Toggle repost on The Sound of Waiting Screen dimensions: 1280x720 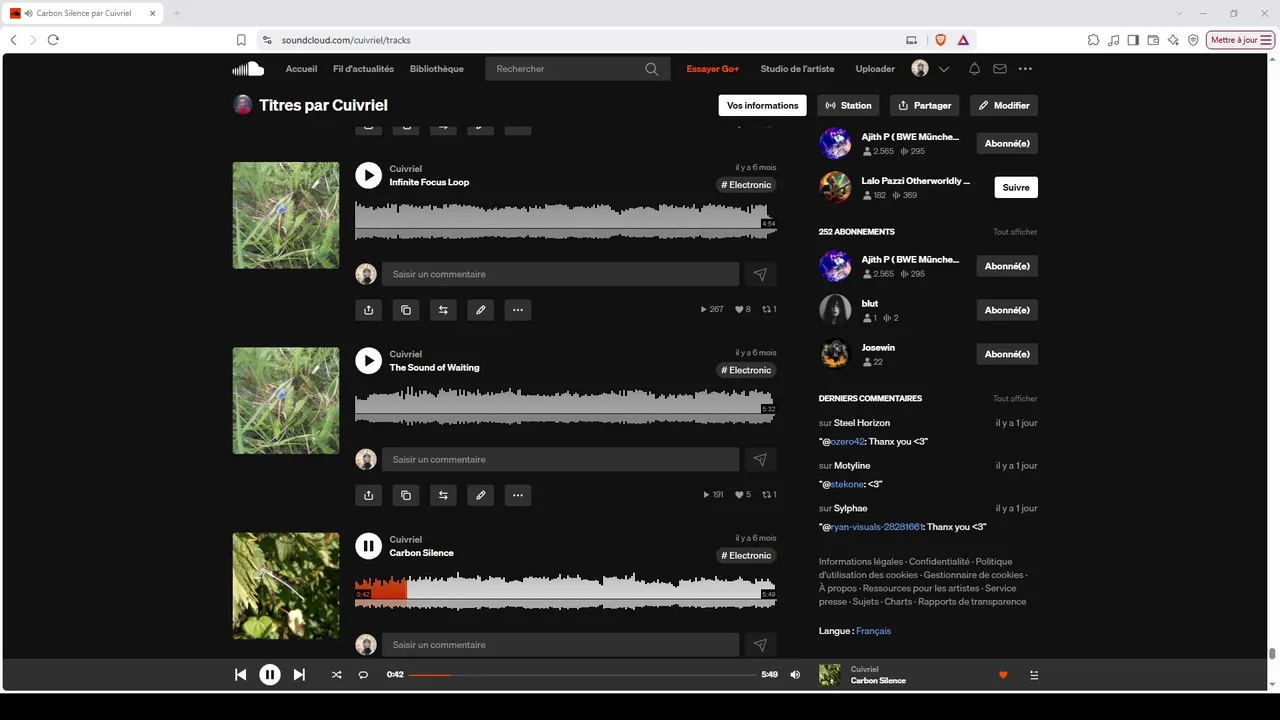click(442, 495)
